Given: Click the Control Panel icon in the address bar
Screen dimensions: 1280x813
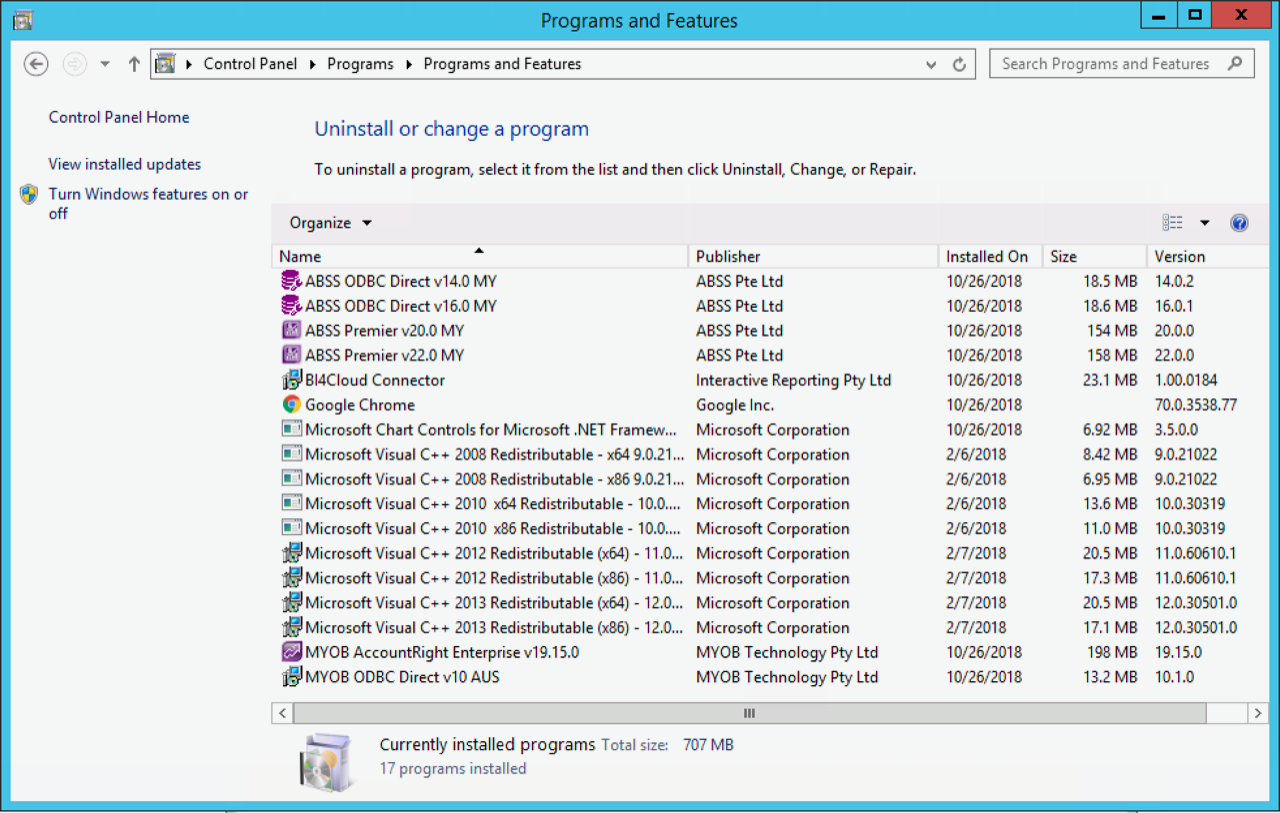Looking at the screenshot, I should point(166,64).
